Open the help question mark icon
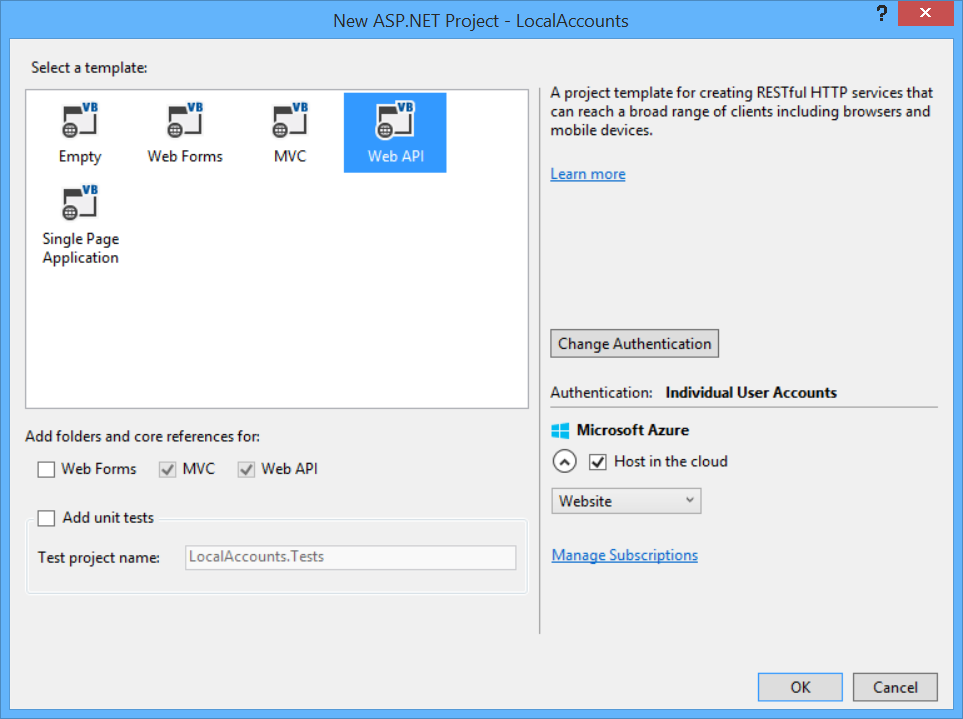The height and width of the screenshot is (719, 963). click(882, 13)
